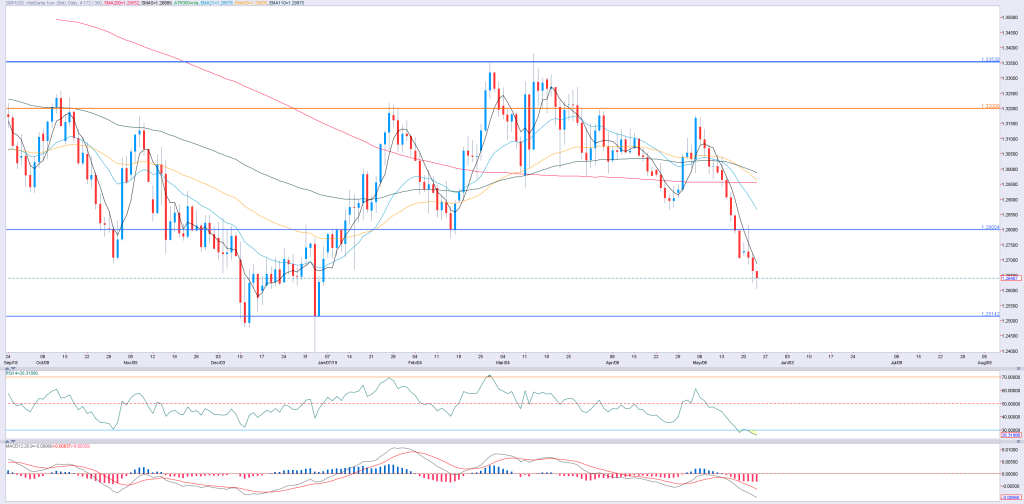This screenshot has width=1024, height=504.
Task: Click the Feb/04 date label
Action: [413, 361]
